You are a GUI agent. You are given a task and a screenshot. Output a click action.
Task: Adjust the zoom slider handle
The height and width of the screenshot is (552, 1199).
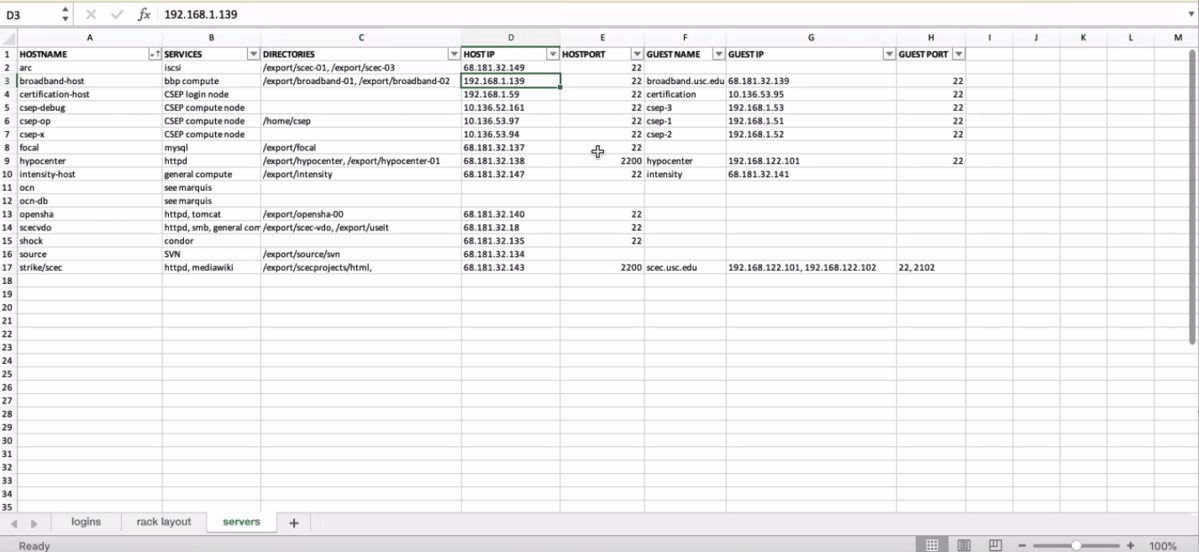(1076, 546)
